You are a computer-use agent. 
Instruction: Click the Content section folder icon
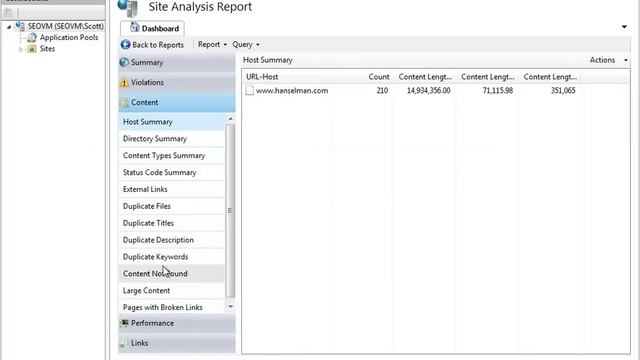point(124,102)
